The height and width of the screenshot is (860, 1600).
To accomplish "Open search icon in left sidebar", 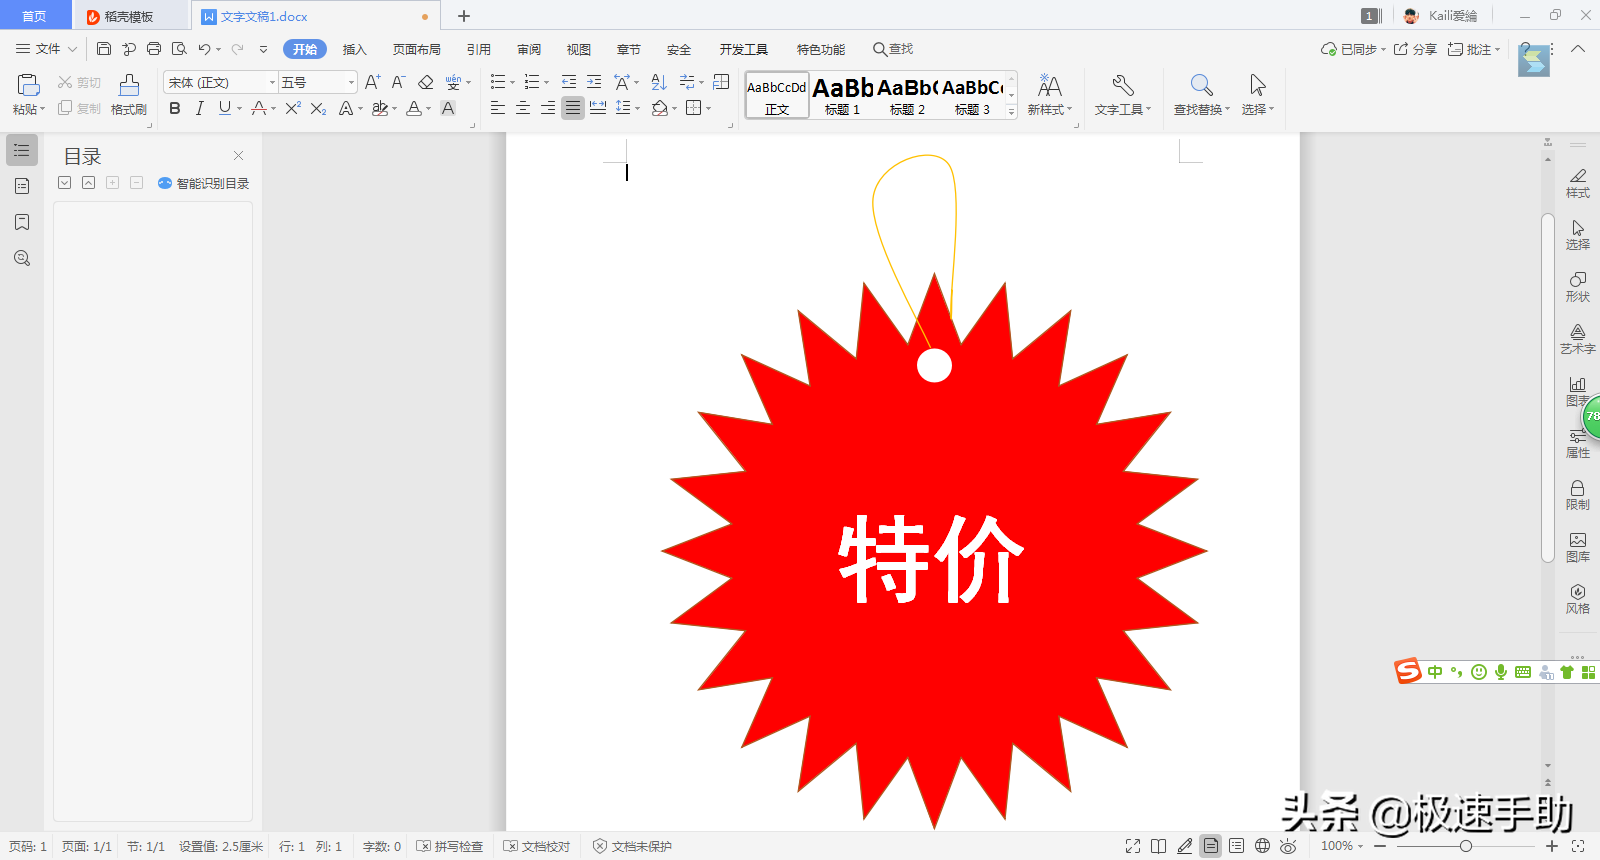I will click(22, 258).
